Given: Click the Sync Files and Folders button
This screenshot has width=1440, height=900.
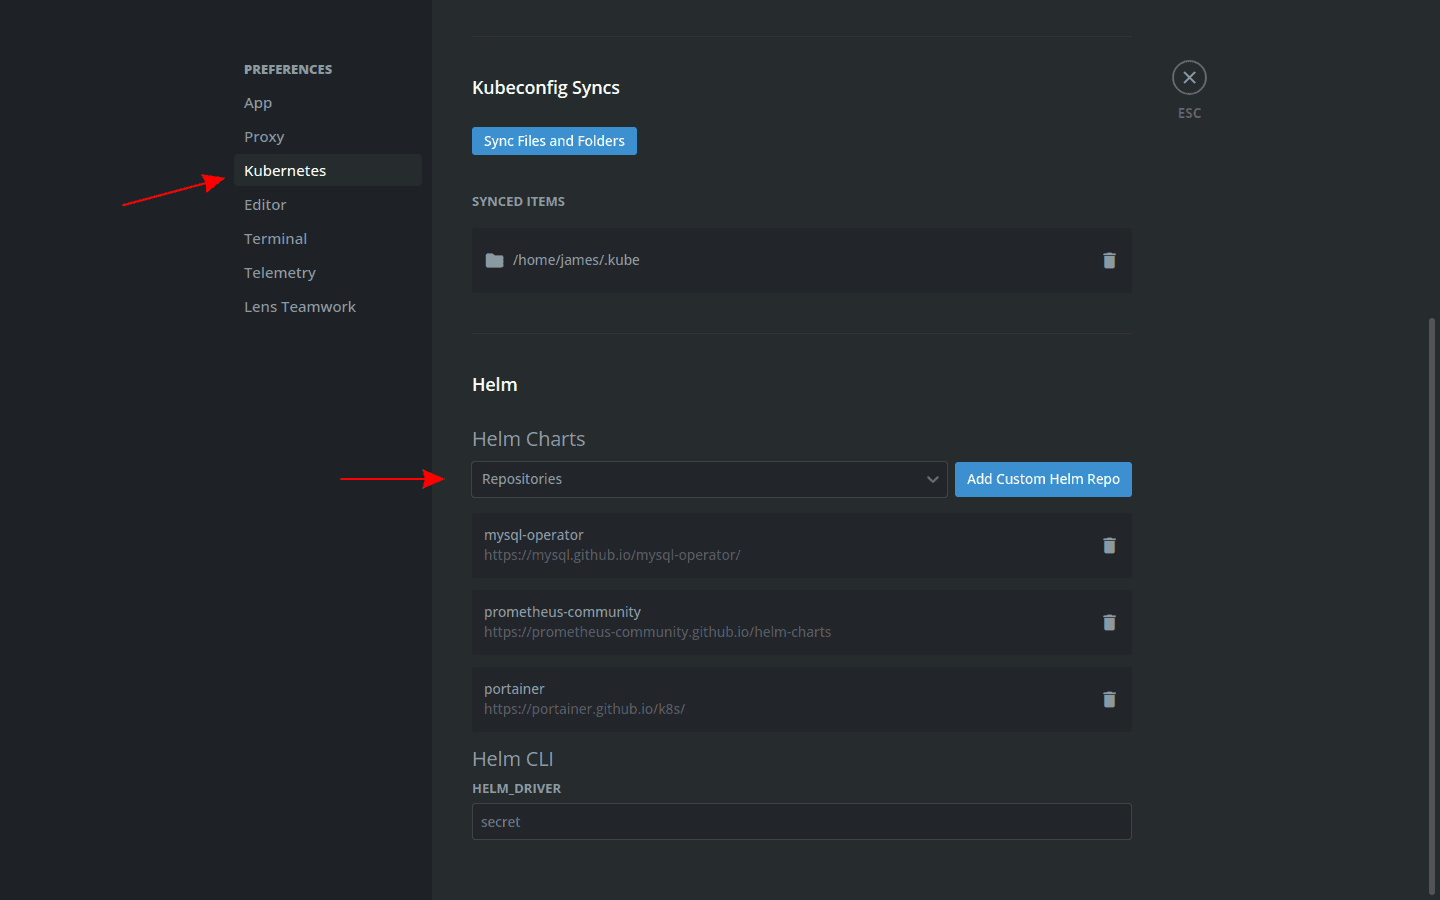Looking at the screenshot, I should point(554,141).
